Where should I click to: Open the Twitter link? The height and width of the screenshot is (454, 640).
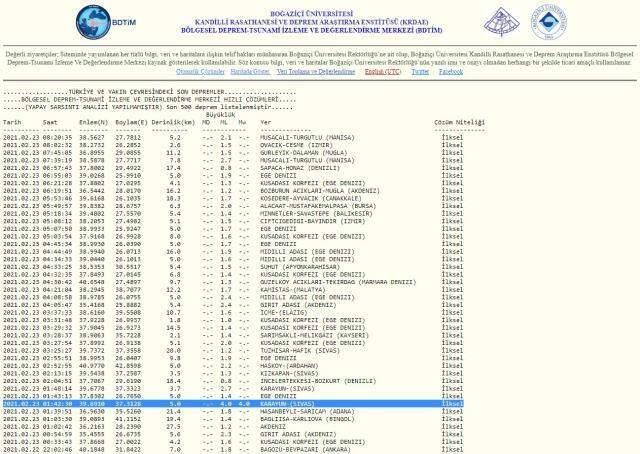pyautogui.click(x=420, y=71)
